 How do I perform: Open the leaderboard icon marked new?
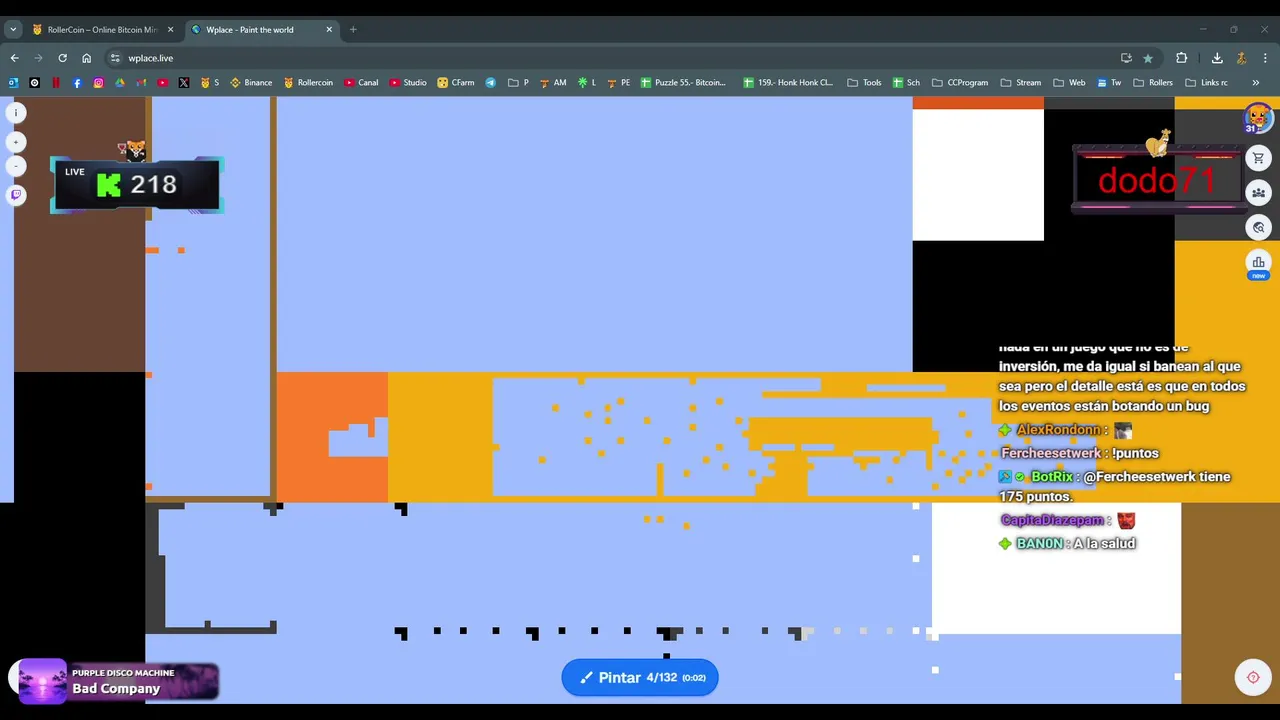1258,265
